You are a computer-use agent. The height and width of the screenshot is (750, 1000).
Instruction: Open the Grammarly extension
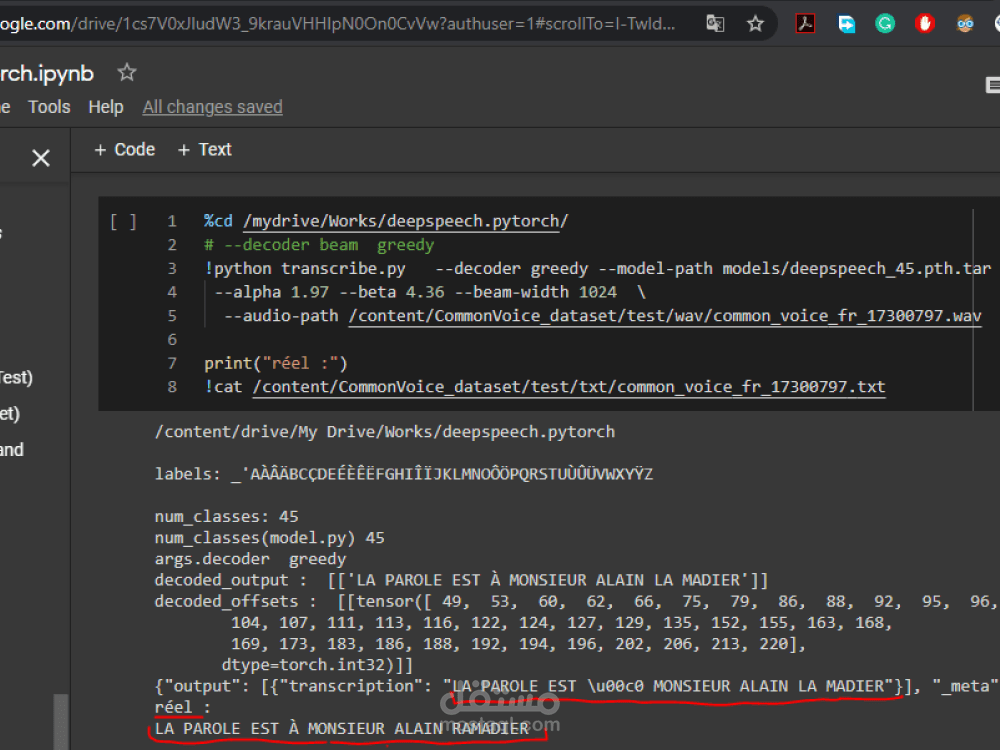click(x=885, y=24)
